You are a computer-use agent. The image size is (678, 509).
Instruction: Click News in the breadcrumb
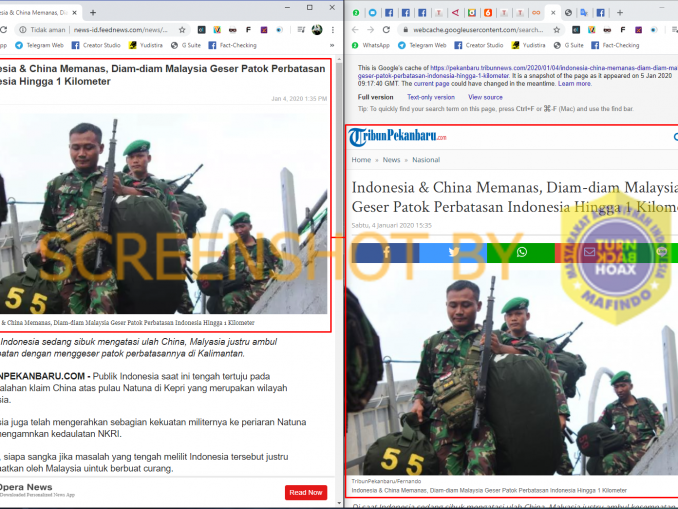pyautogui.click(x=391, y=160)
